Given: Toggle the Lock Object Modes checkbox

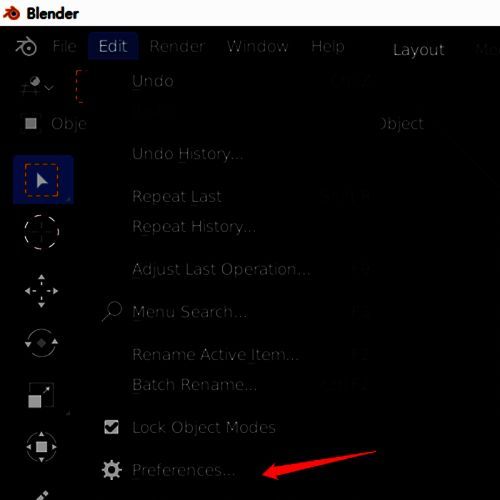Looking at the screenshot, I should coord(111,427).
